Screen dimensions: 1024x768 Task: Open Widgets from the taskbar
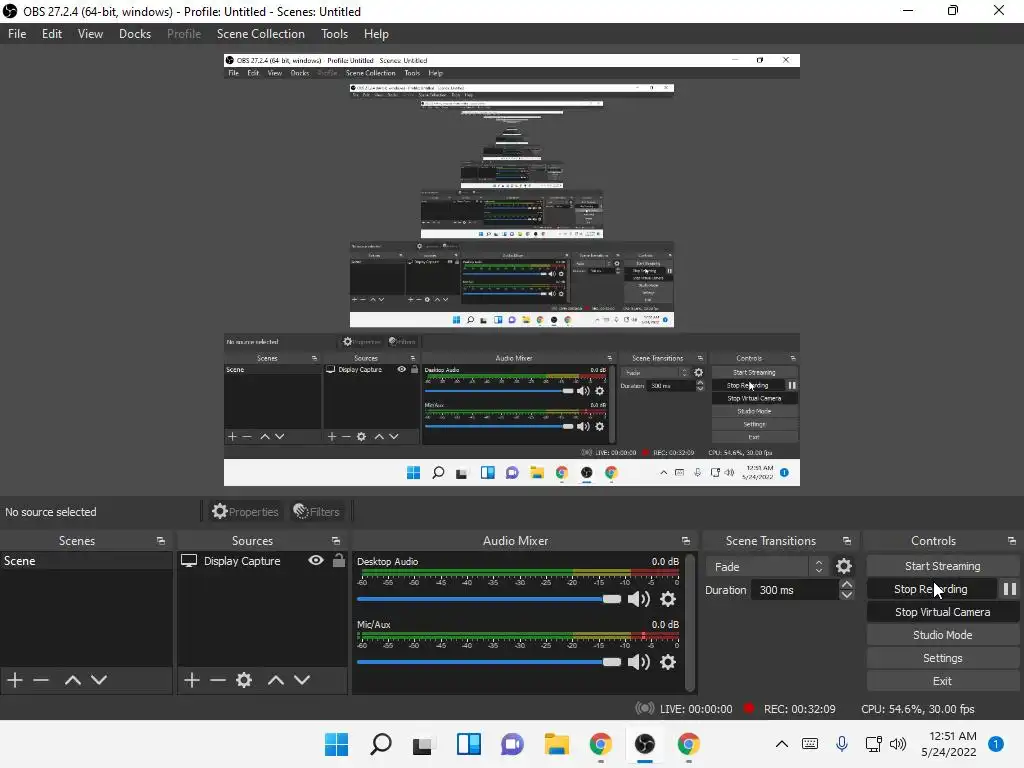pyautogui.click(x=468, y=744)
